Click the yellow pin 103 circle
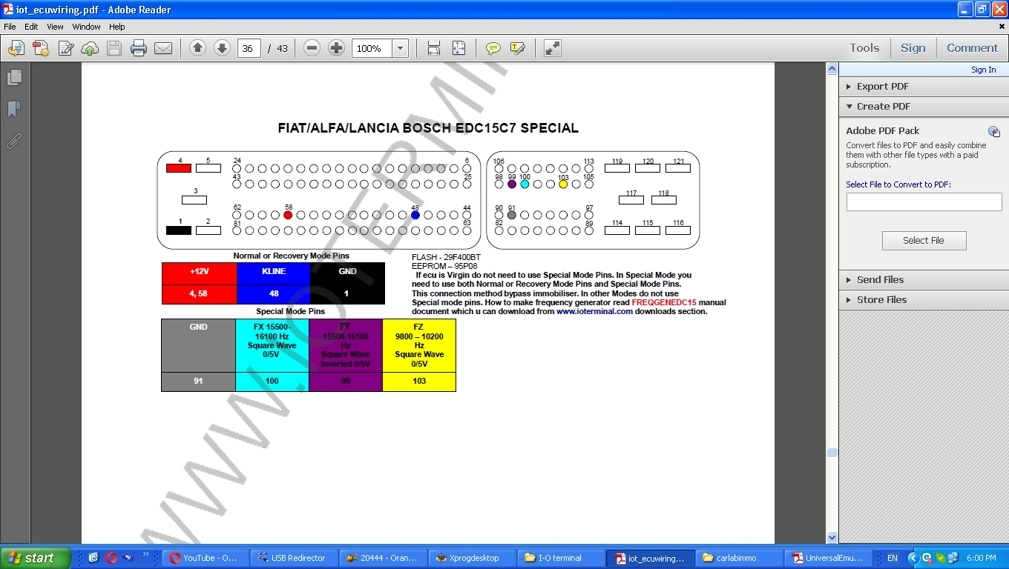This screenshot has width=1009, height=569. [563, 184]
